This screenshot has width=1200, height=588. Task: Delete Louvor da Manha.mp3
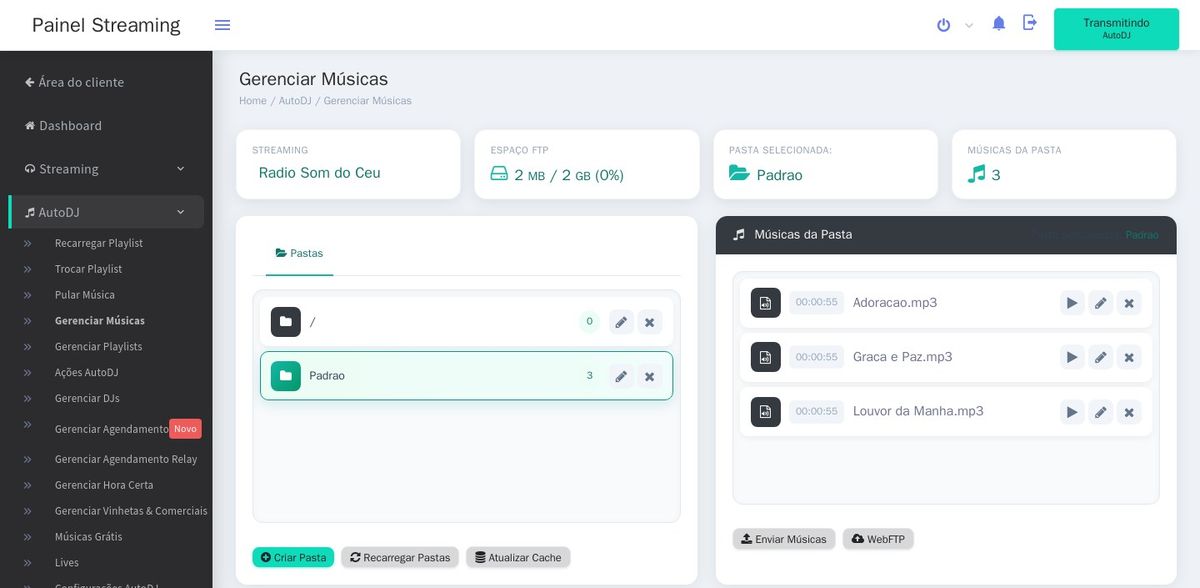(1129, 411)
